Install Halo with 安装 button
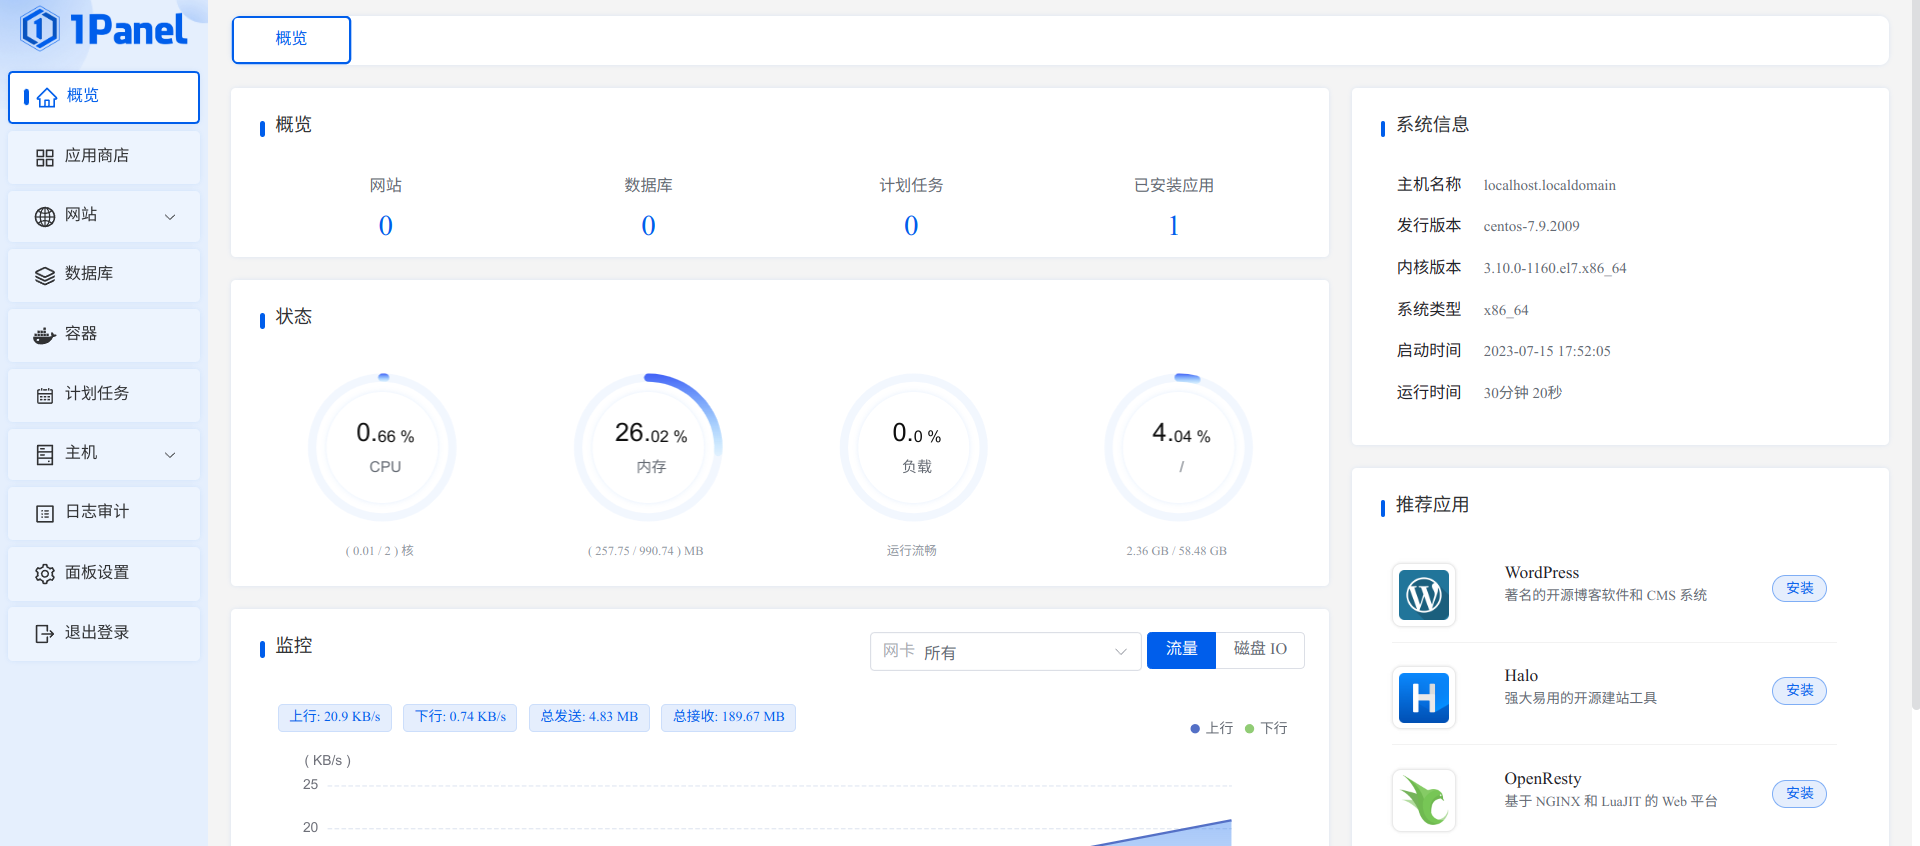 (1799, 691)
